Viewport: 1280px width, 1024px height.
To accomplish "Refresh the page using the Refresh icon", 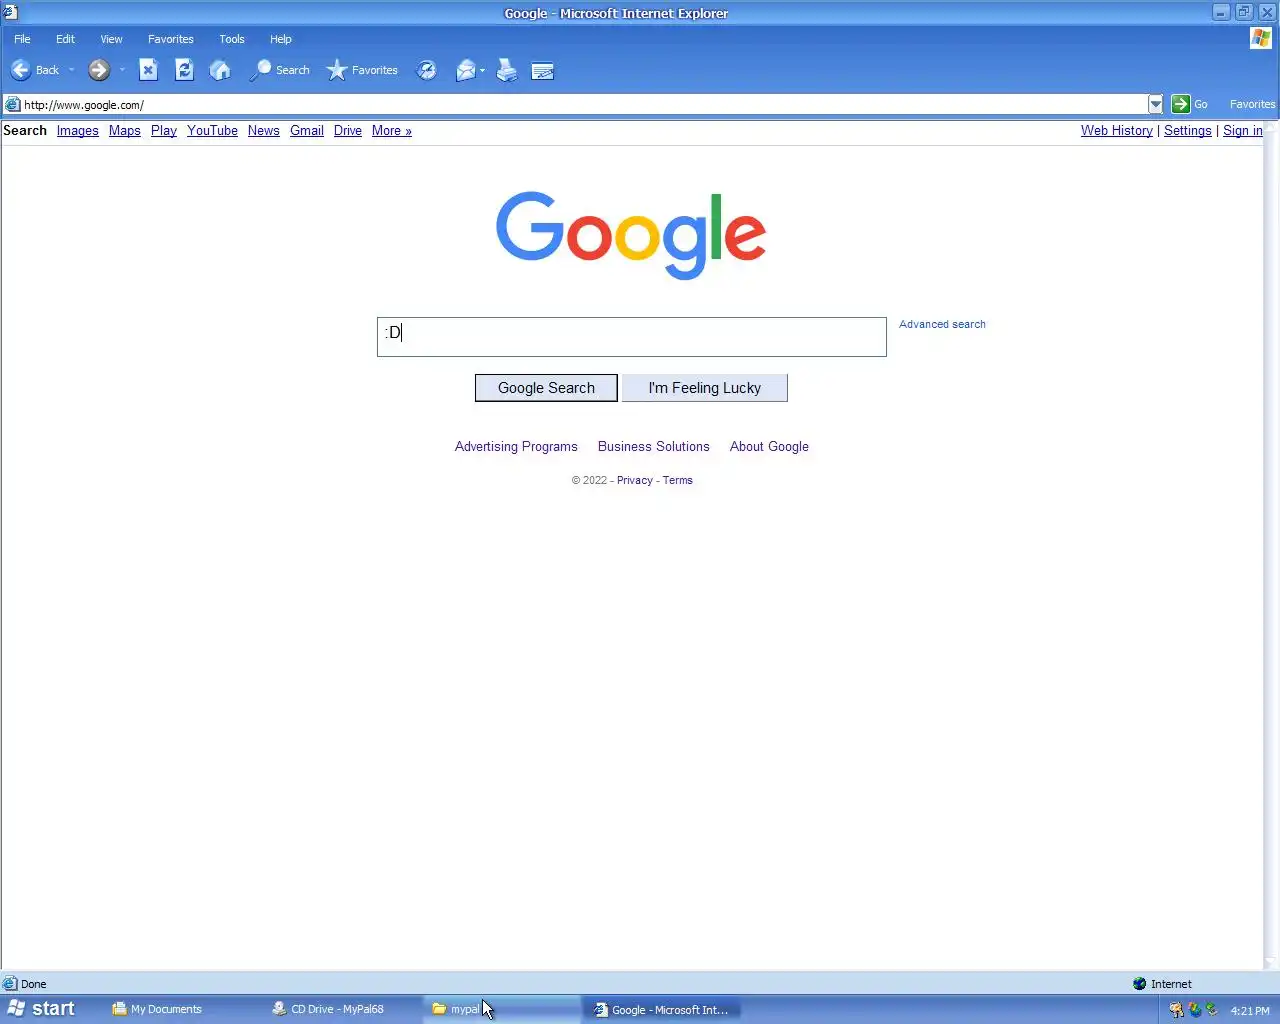I will coord(184,70).
